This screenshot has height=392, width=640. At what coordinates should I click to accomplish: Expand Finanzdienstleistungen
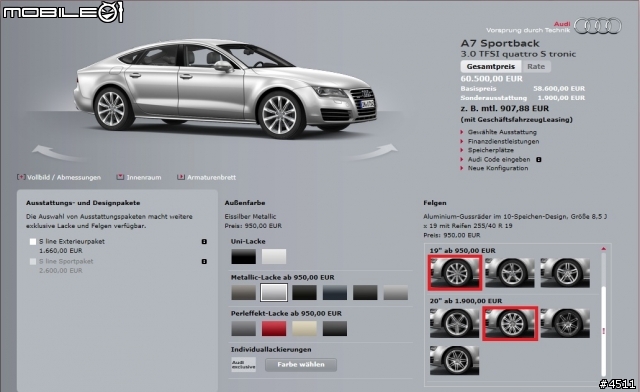(x=503, y=141)
